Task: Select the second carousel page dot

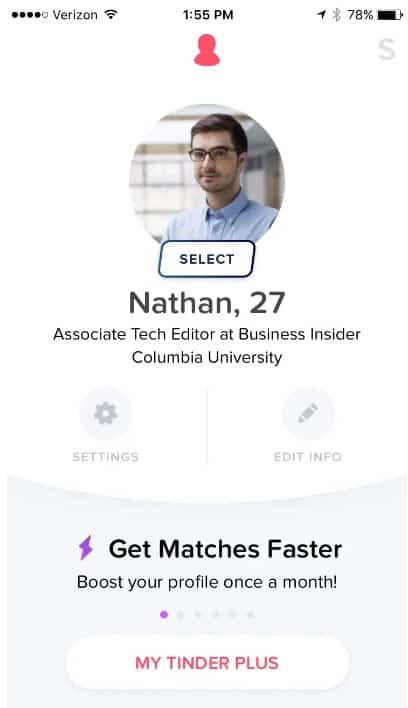Action: click(181, 614)
